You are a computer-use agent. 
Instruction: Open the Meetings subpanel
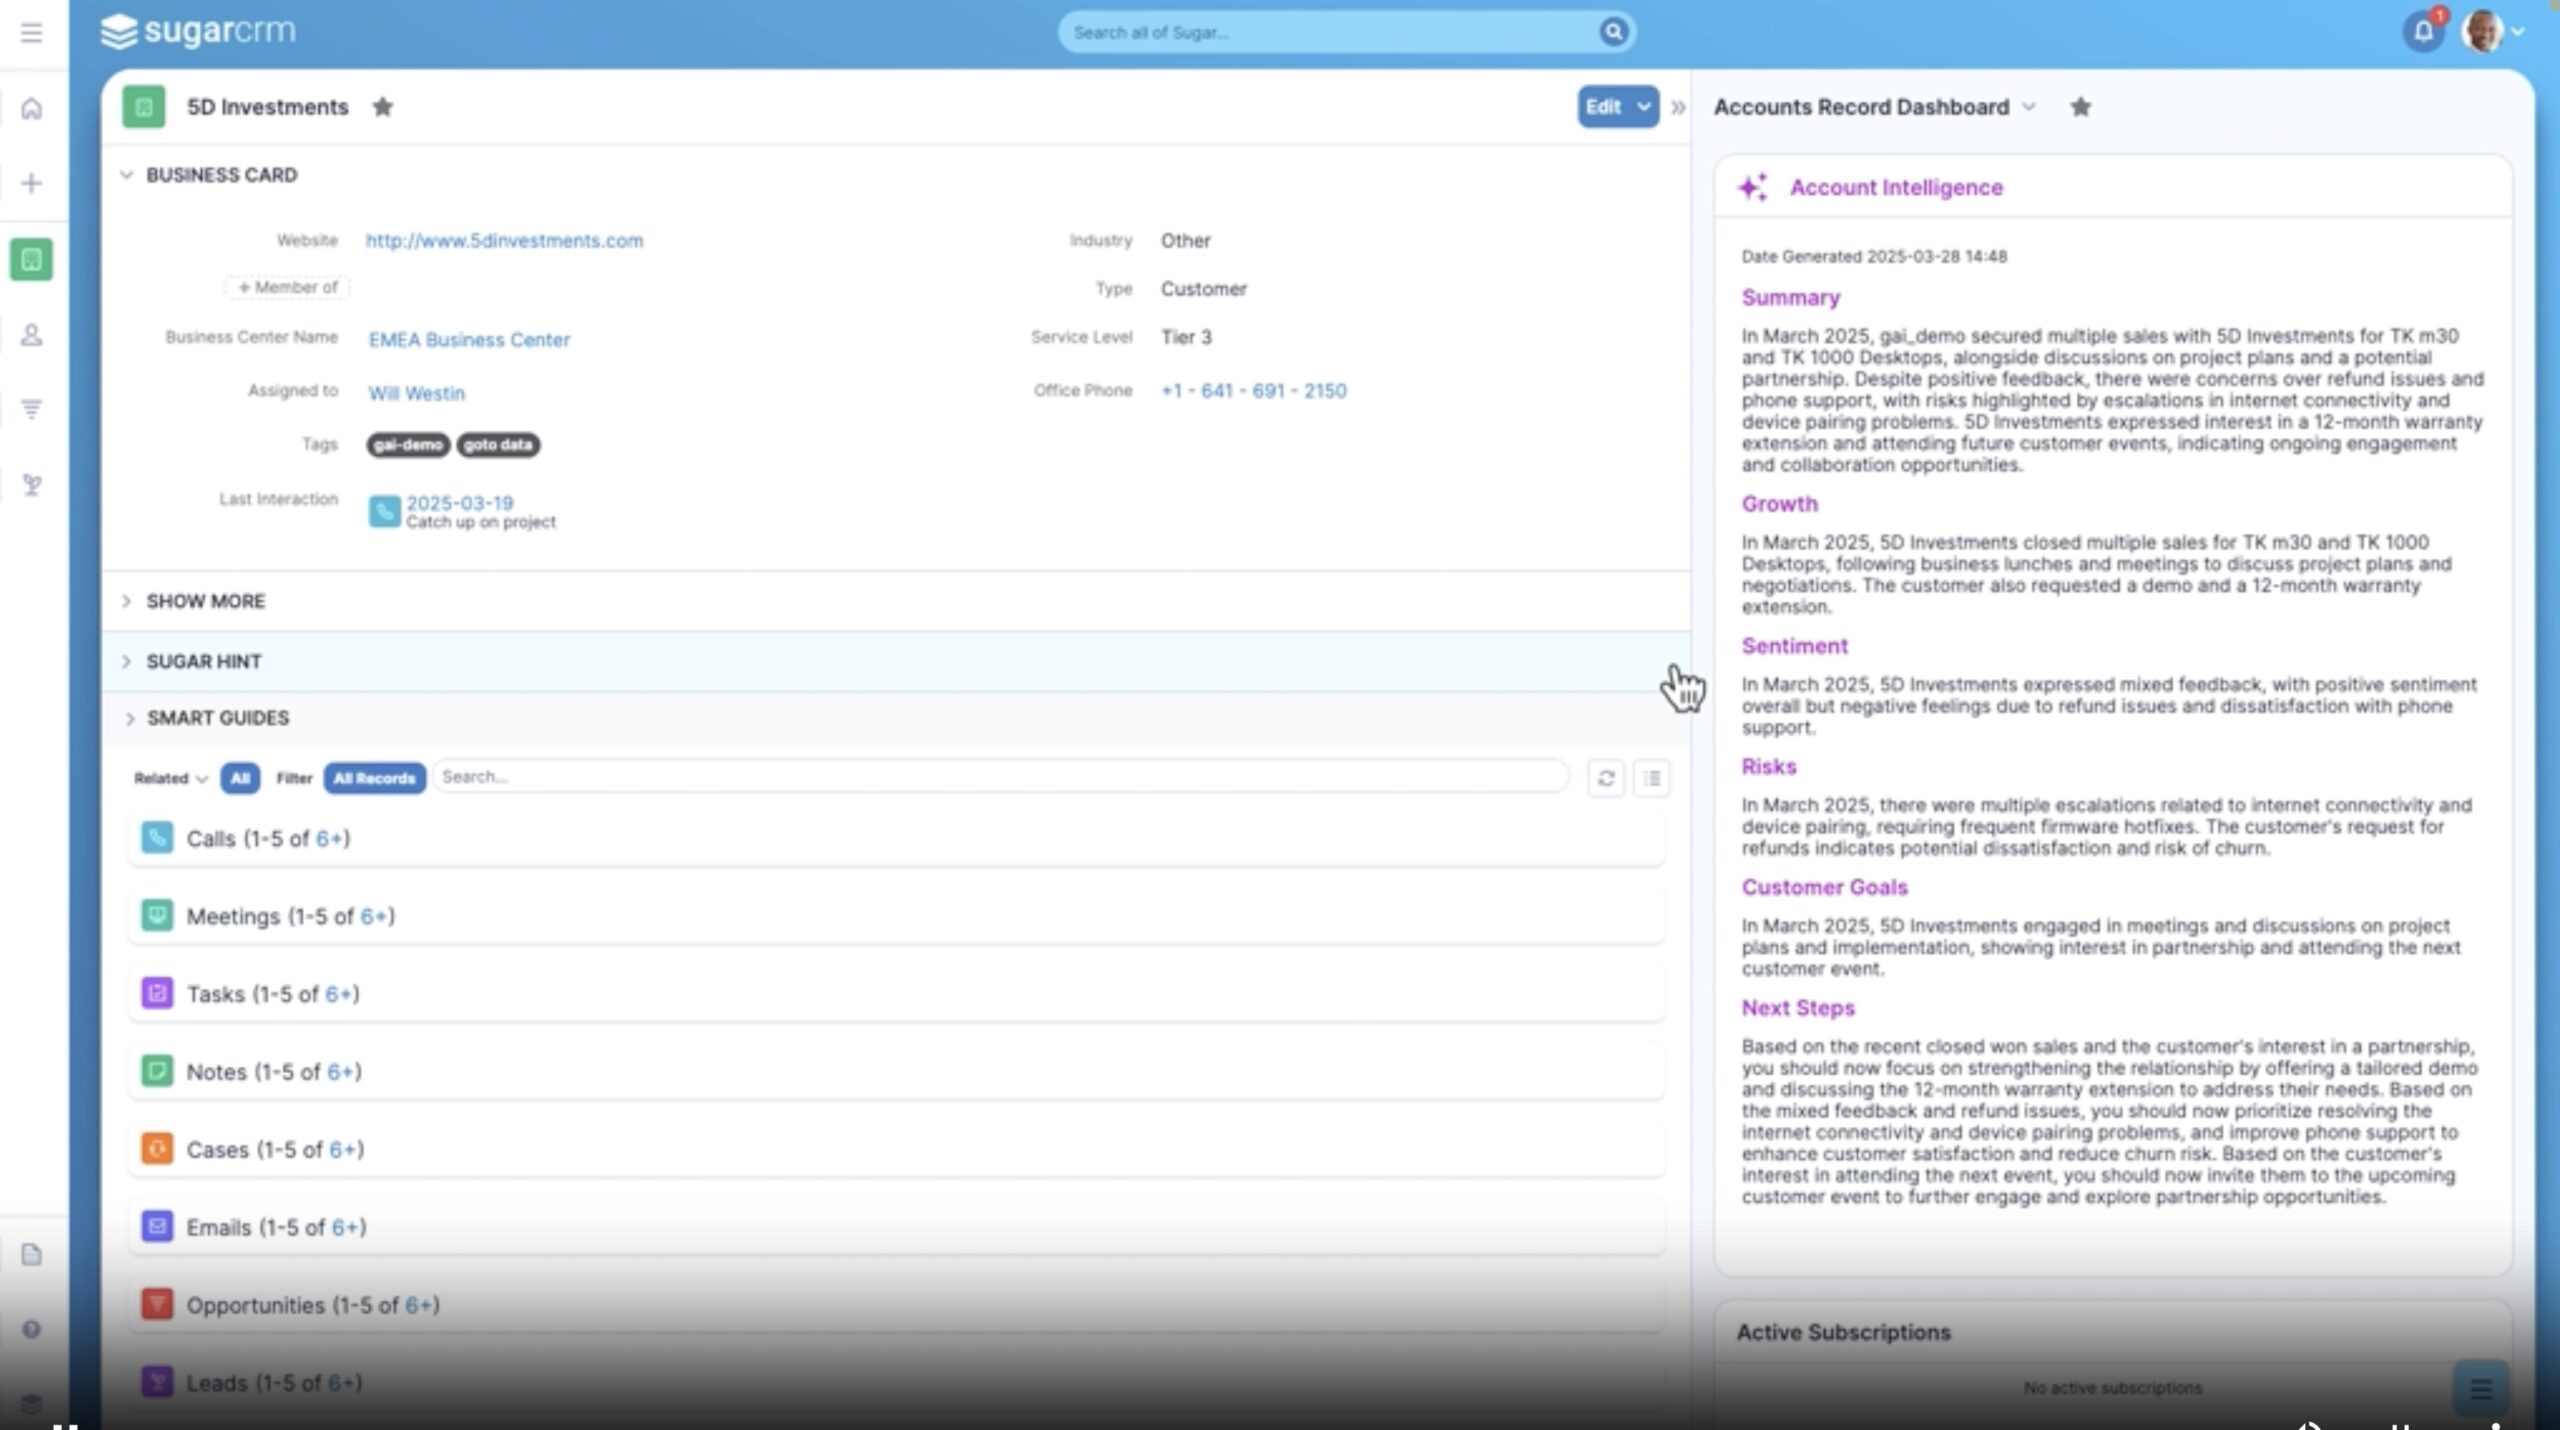[x=896, y=916]
